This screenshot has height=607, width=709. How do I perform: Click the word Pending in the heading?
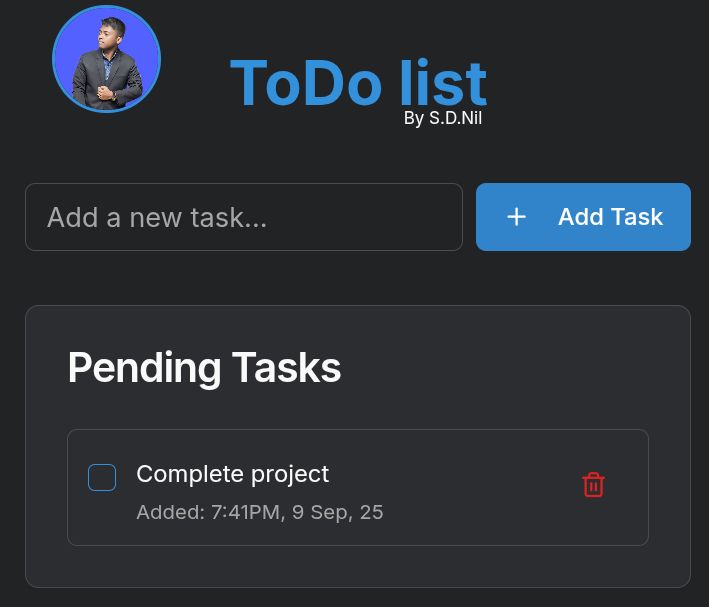pyautogui.click(x=144, y=368)
